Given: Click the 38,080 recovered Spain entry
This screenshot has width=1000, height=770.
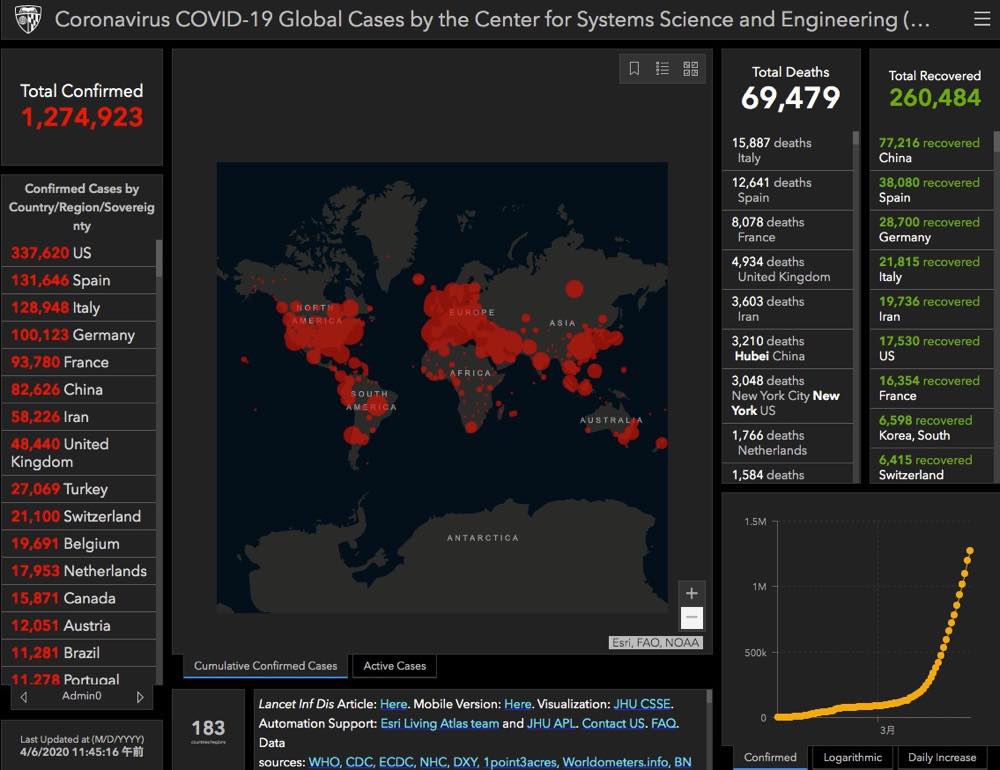Looking at the screenshot, I should (x=932, y=190).
